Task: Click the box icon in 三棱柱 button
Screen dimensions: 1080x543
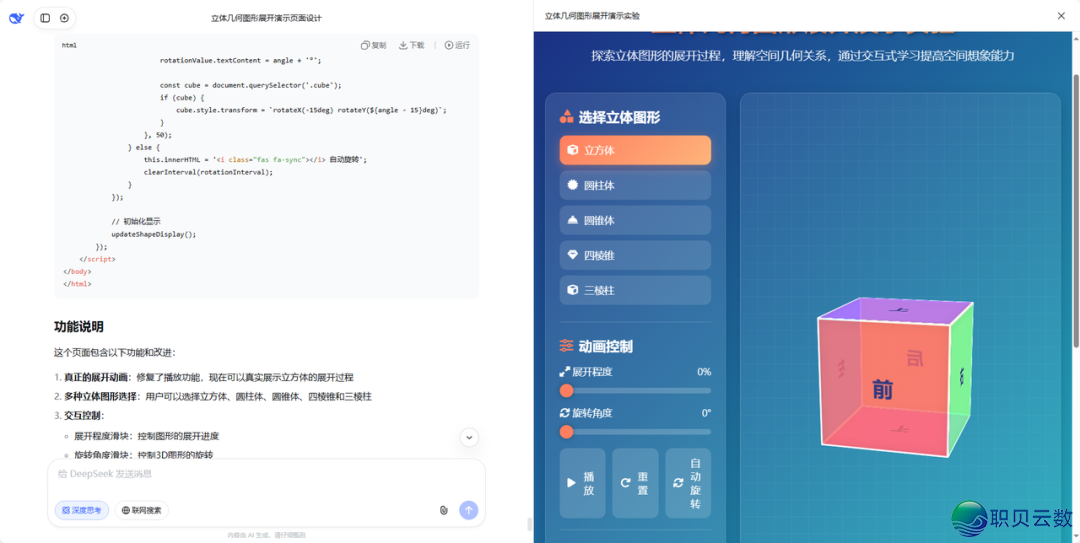Action: click(x=572, y=291)
